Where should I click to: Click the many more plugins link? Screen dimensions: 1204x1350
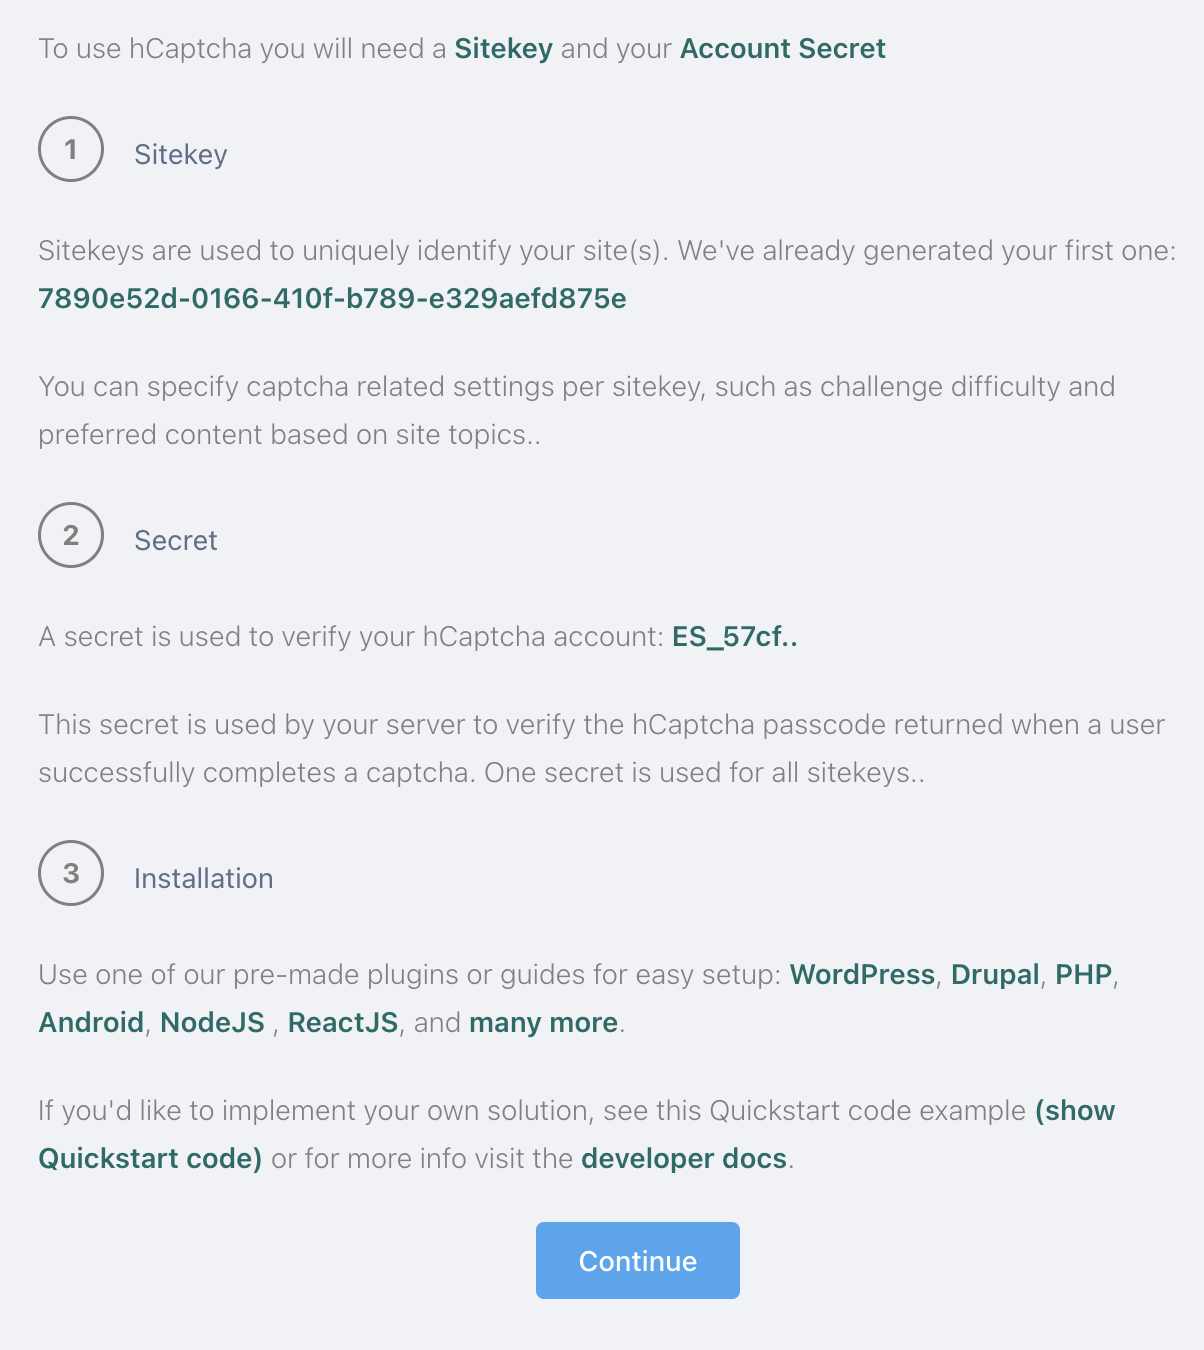point(542,1022)
